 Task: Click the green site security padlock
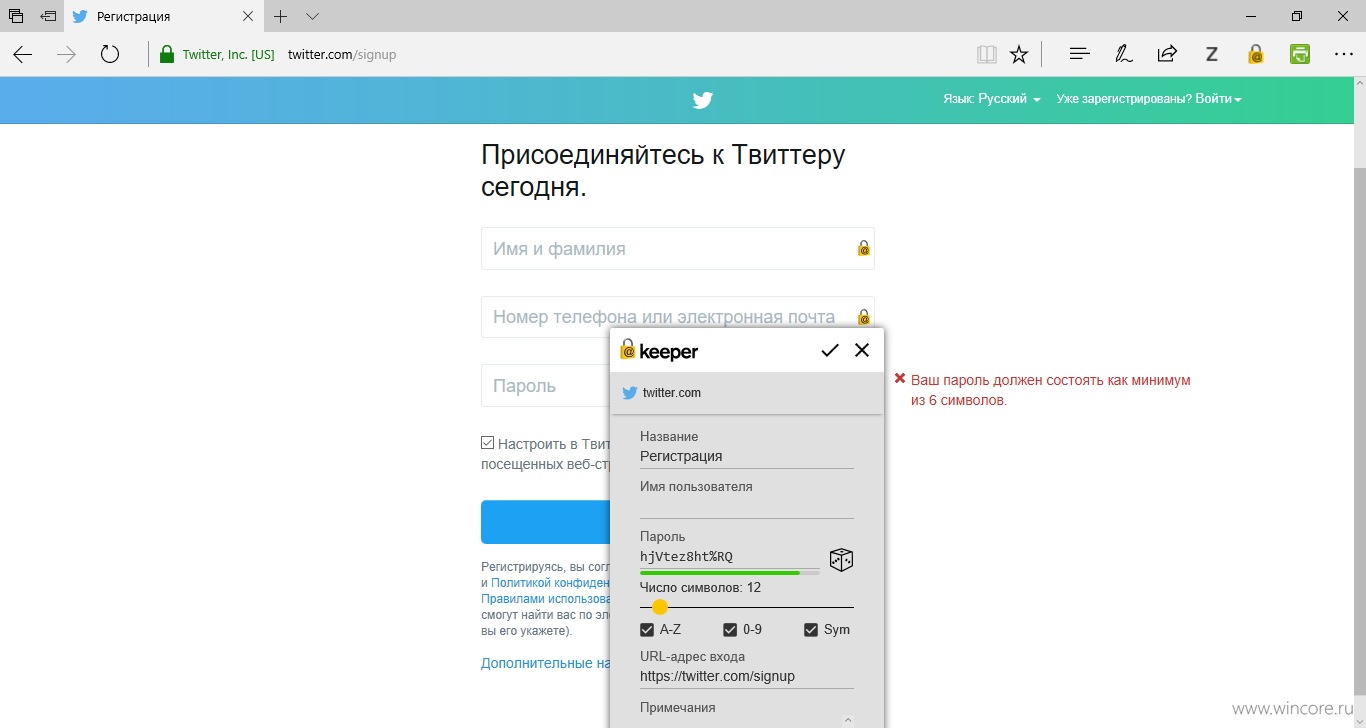[167, 54]
